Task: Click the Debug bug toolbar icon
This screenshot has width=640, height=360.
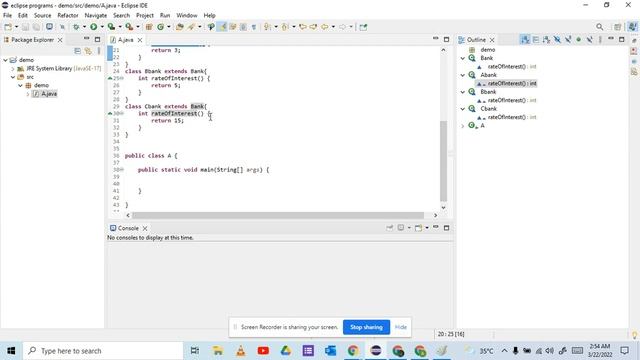Action: pyautogui.click(x=76, y=27)
